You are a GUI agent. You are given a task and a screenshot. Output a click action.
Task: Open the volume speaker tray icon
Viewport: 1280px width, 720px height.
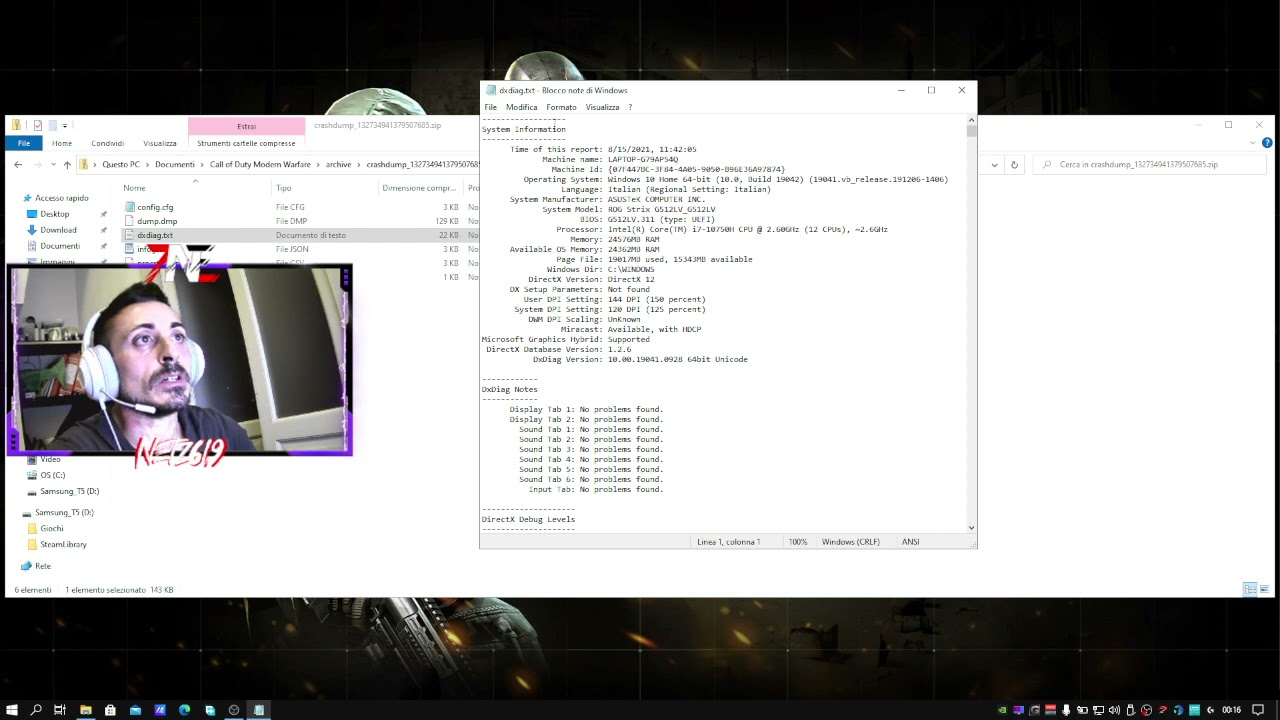click(1114, 710)
